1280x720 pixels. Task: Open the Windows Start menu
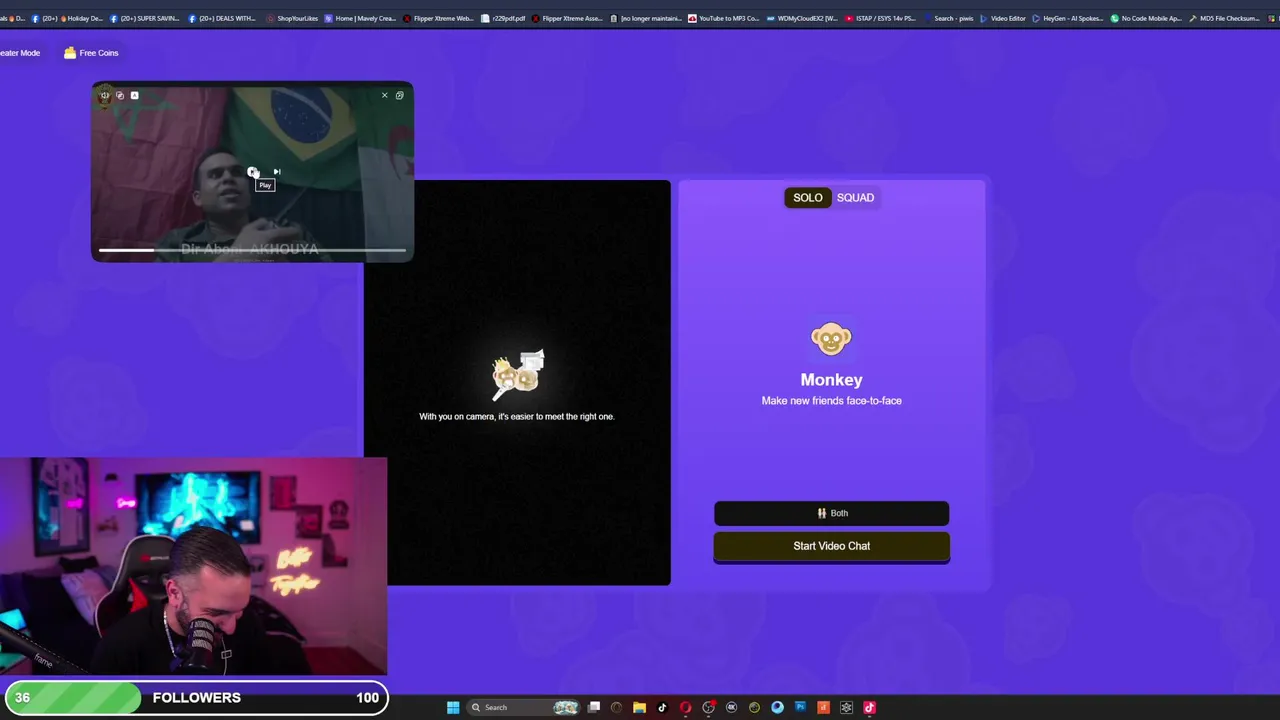click(453, 708)
